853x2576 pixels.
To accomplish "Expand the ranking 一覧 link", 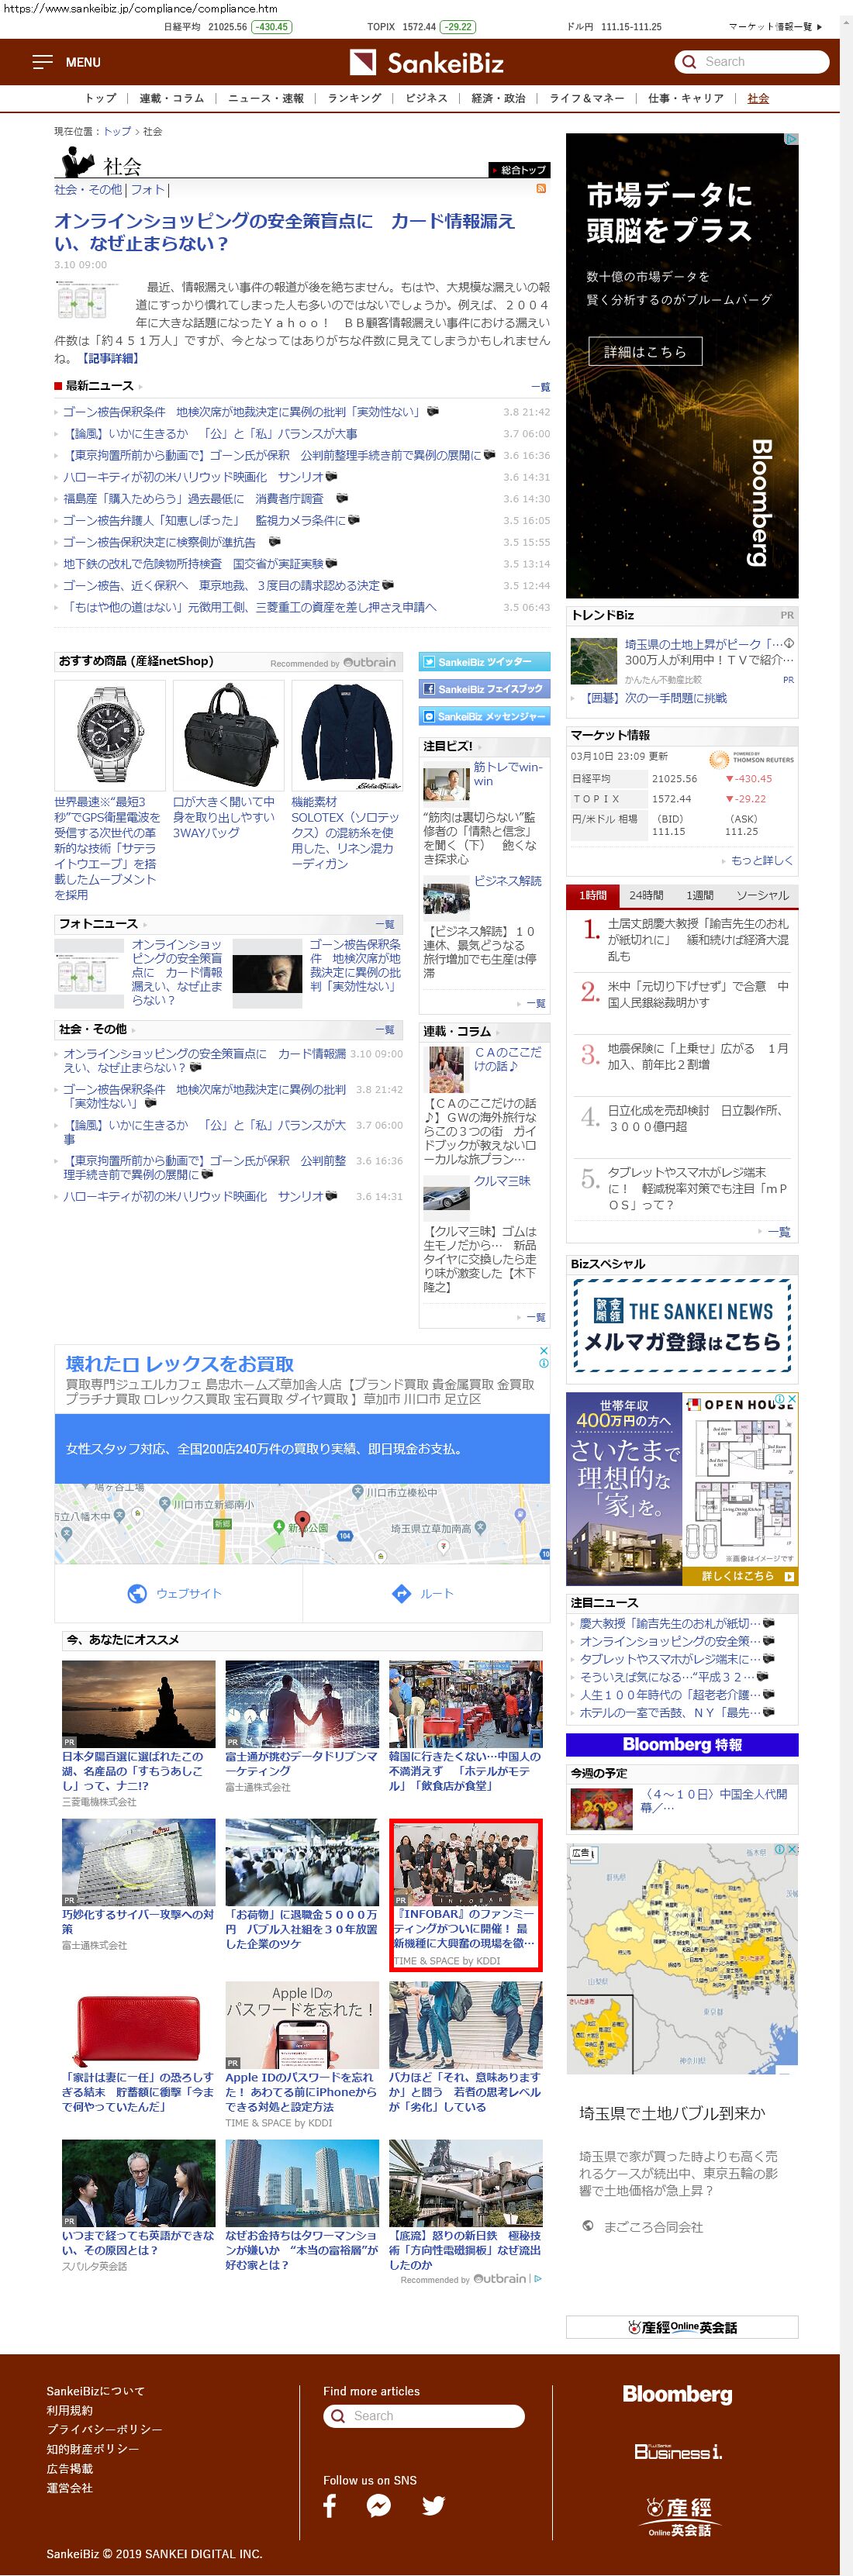I will (x=779, y=1232).
